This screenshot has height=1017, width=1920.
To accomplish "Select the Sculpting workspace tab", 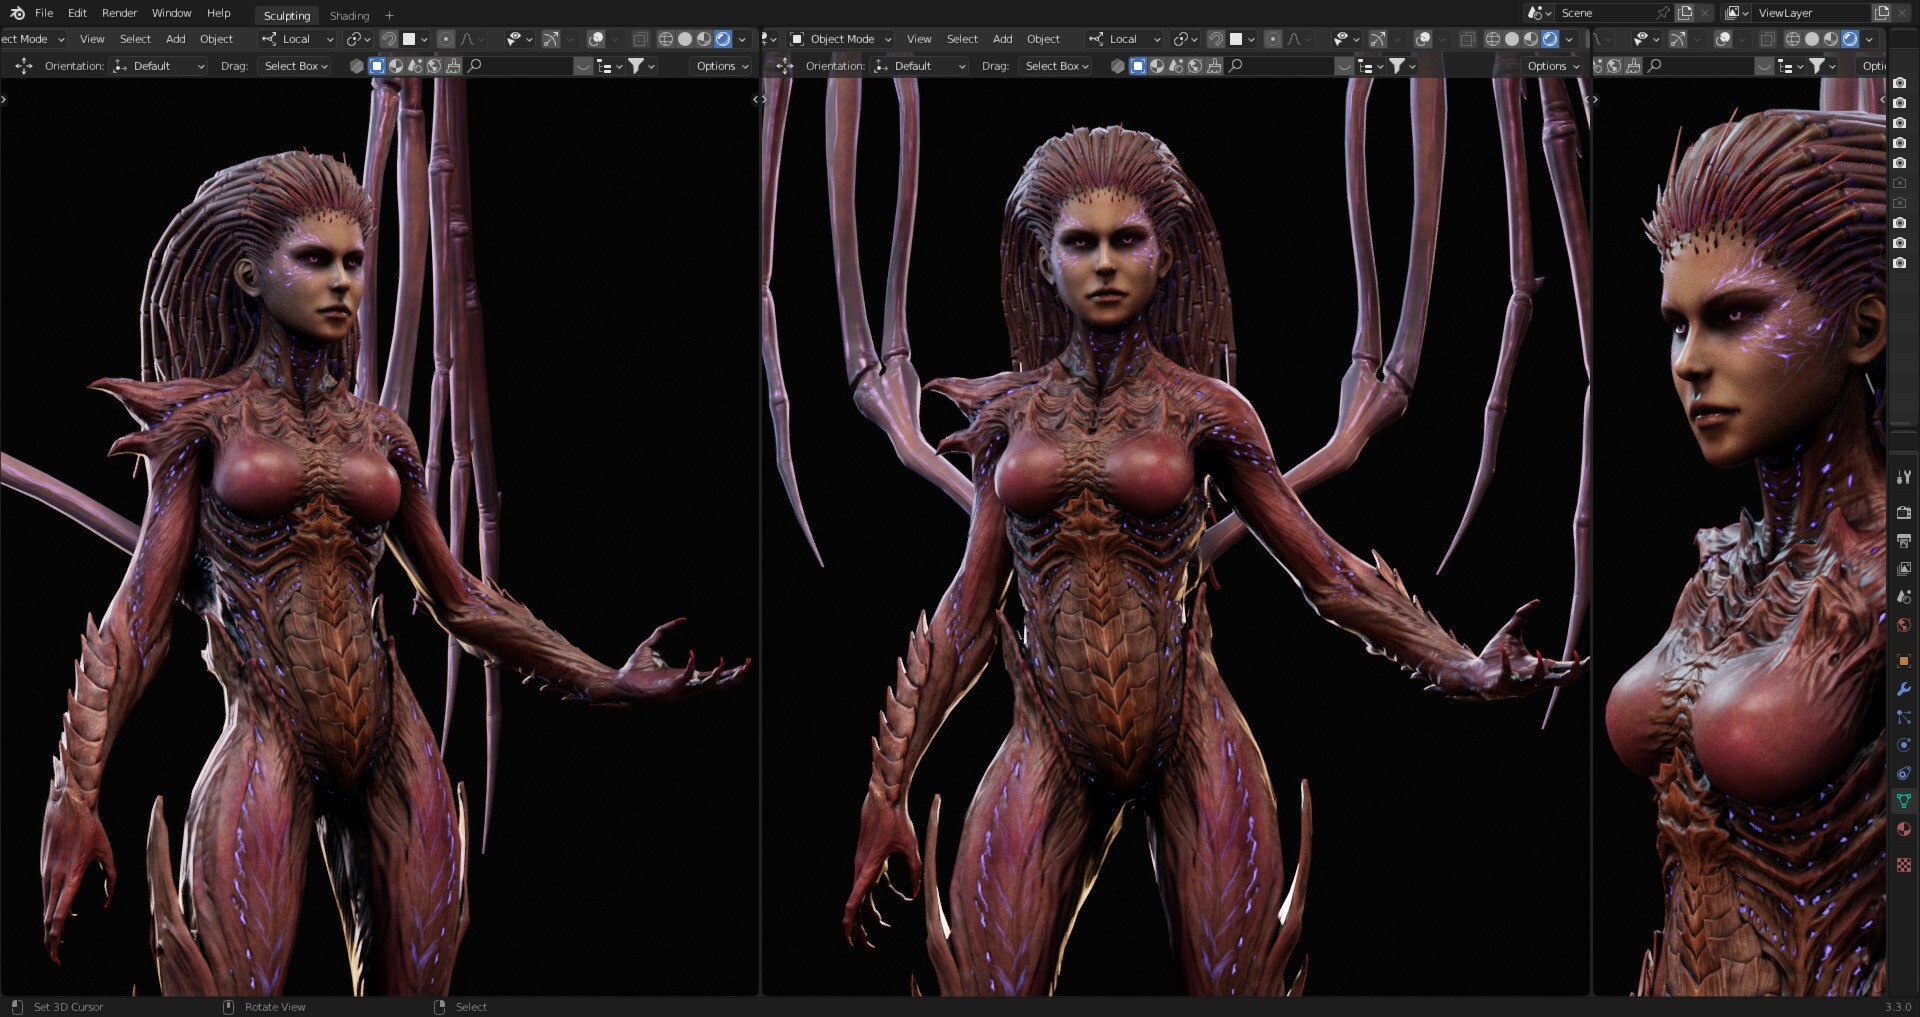I will [287, 15].
